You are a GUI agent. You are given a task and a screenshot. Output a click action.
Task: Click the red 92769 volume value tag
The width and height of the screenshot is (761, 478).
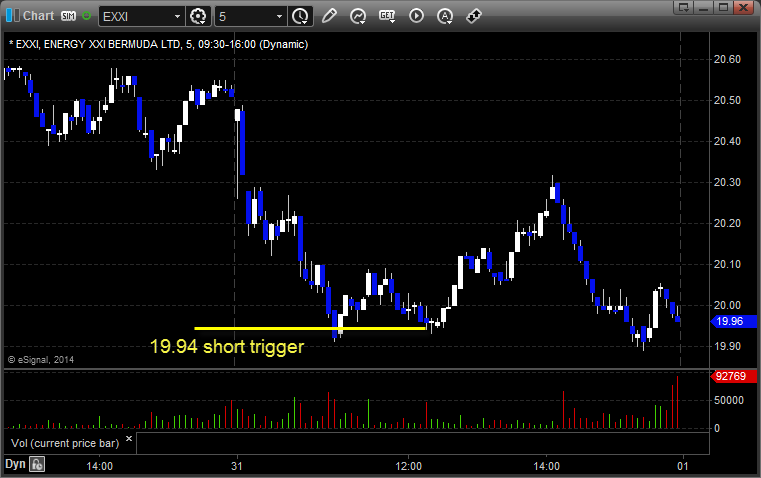pos(733,376)
